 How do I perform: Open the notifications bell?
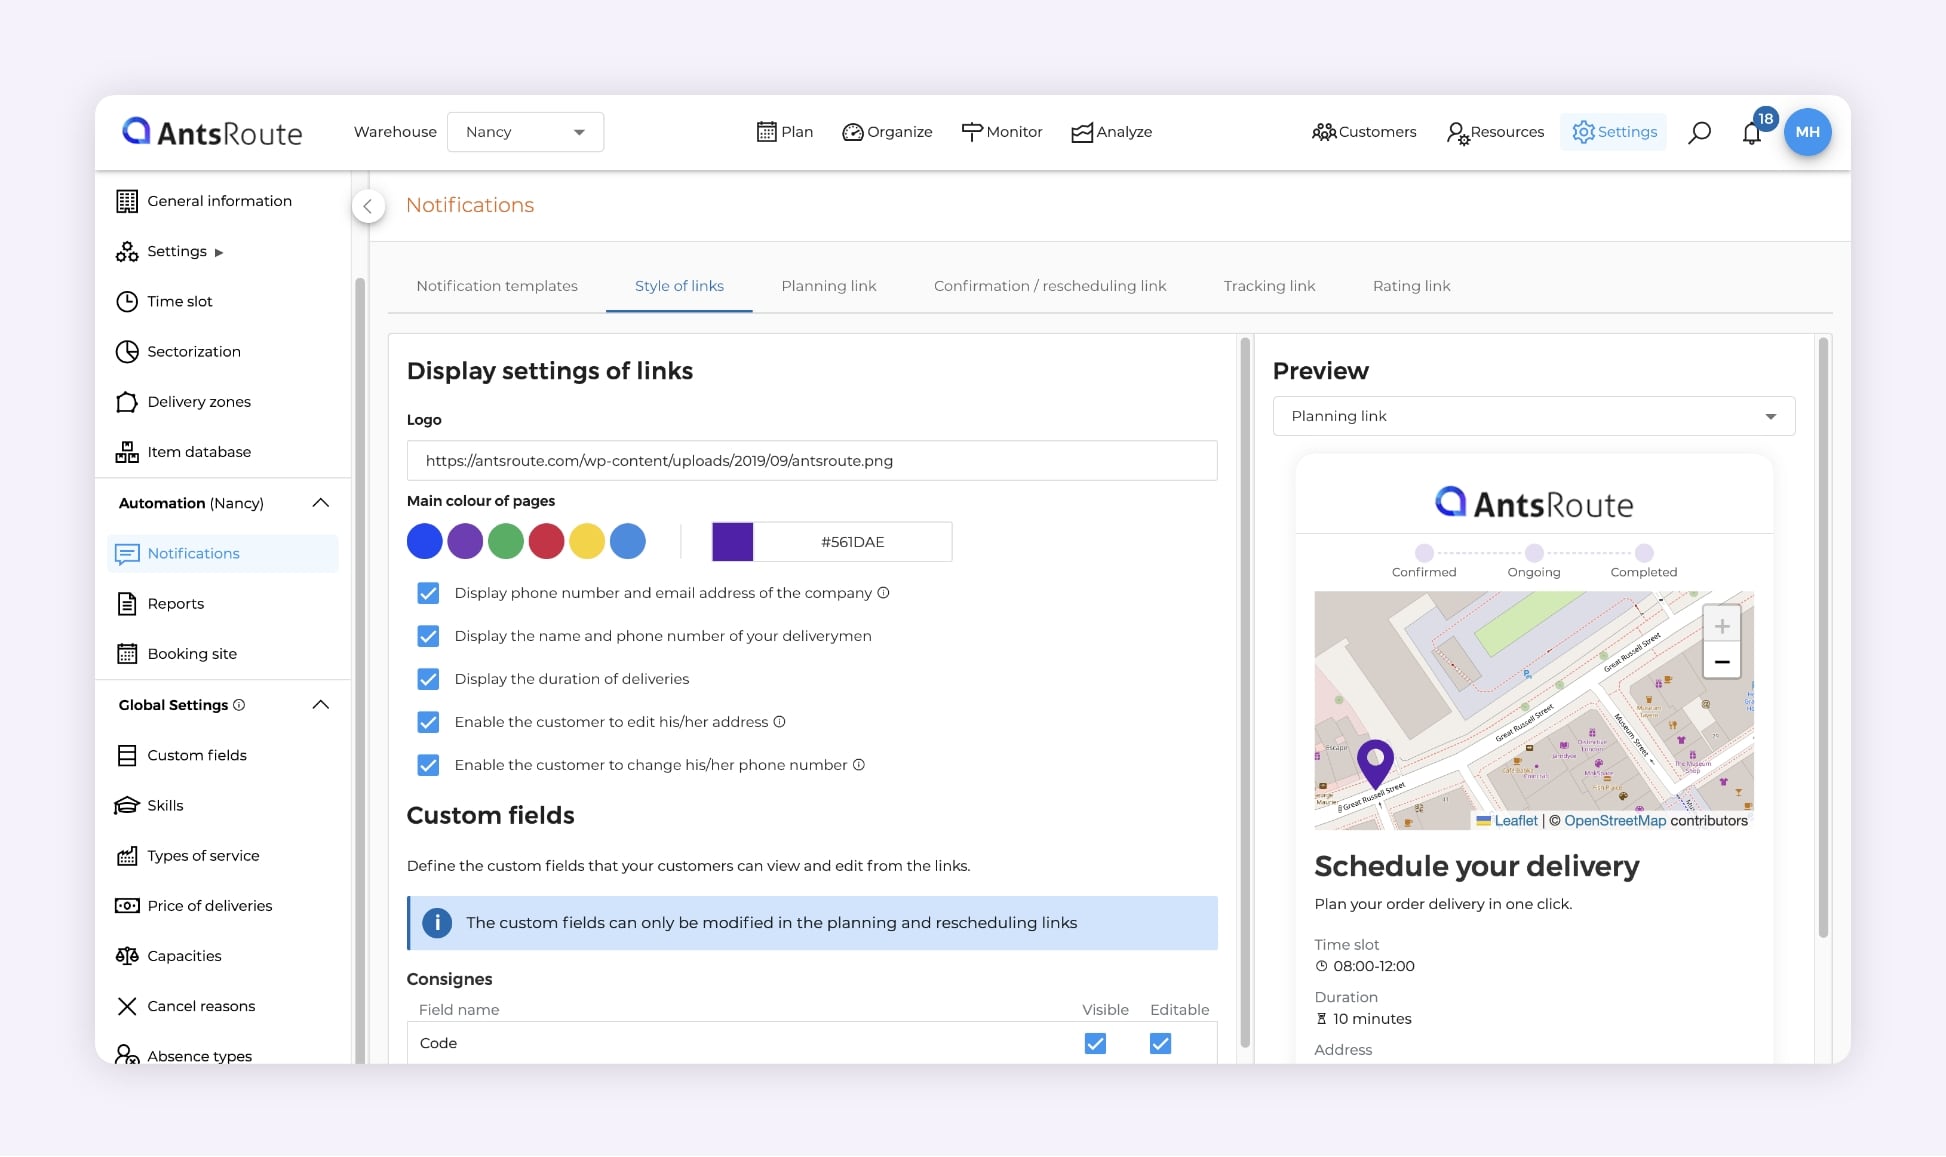pos(1752,131)
